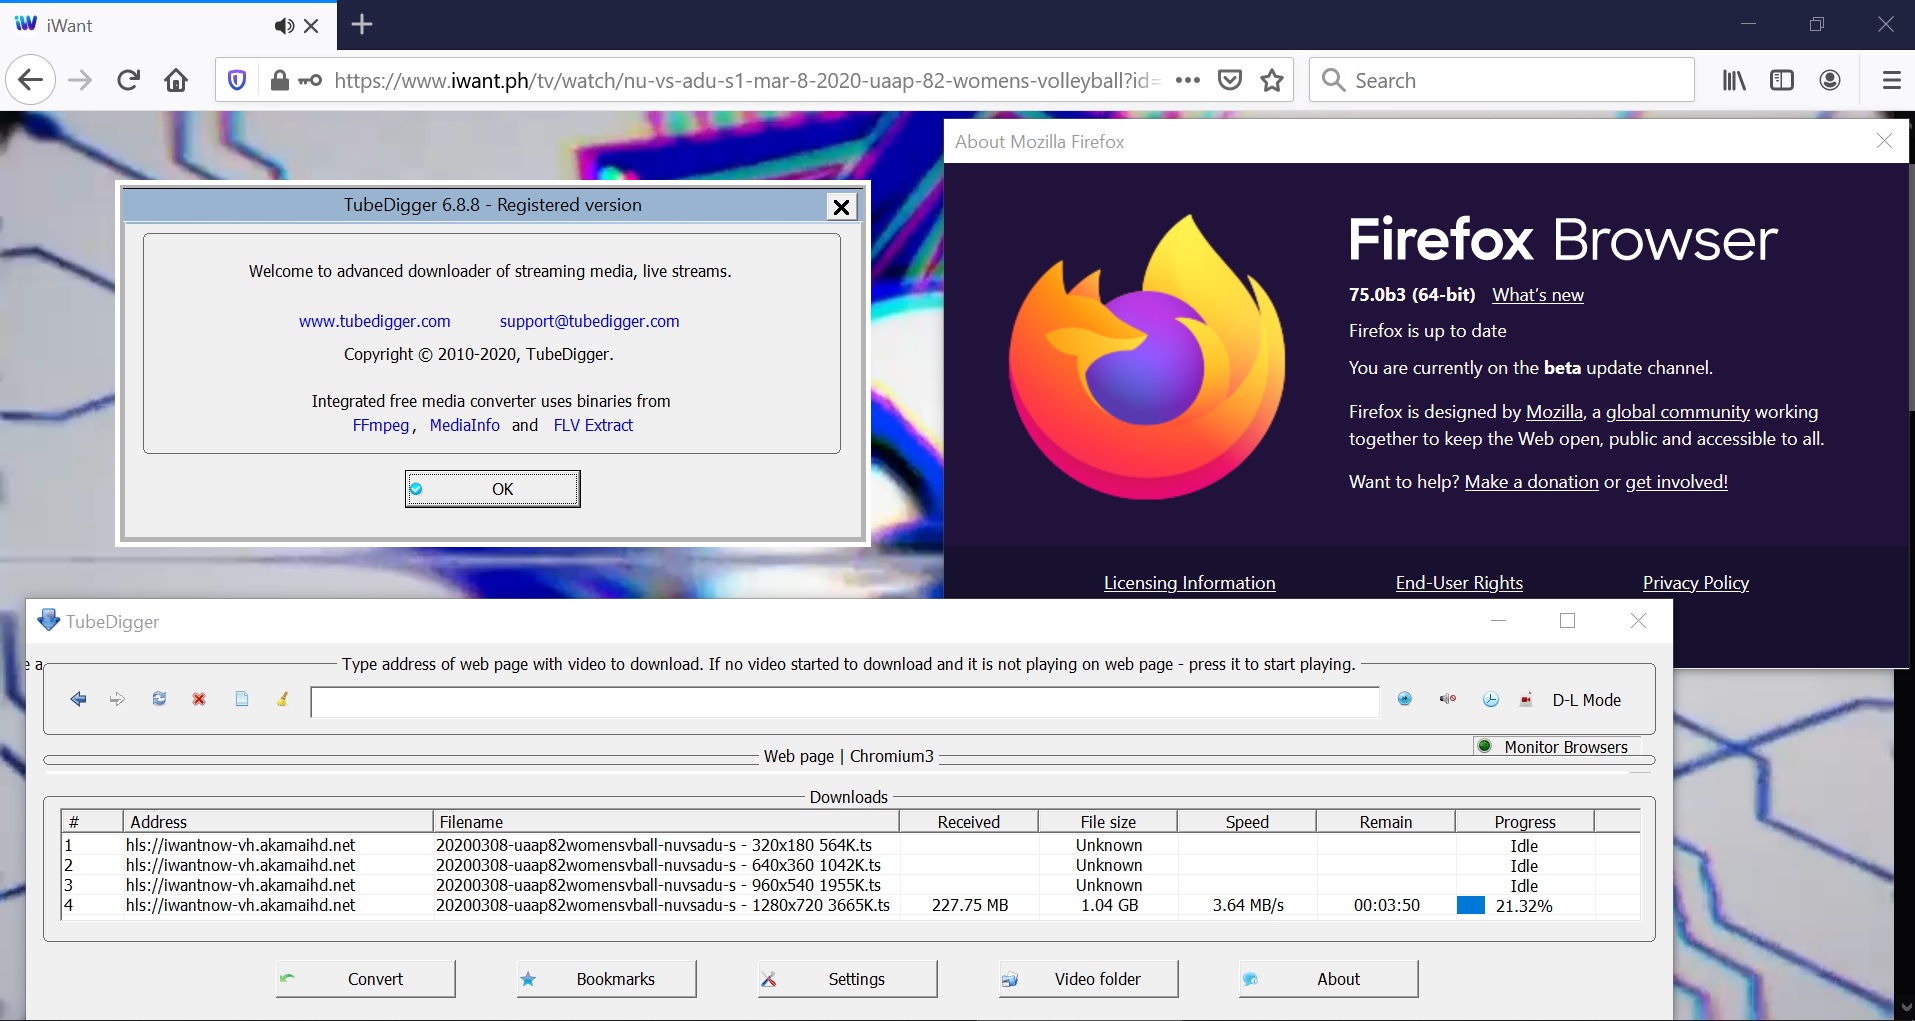
Task: Select download row 4 1280x720 3665K.ts
Action: [850, 905]
